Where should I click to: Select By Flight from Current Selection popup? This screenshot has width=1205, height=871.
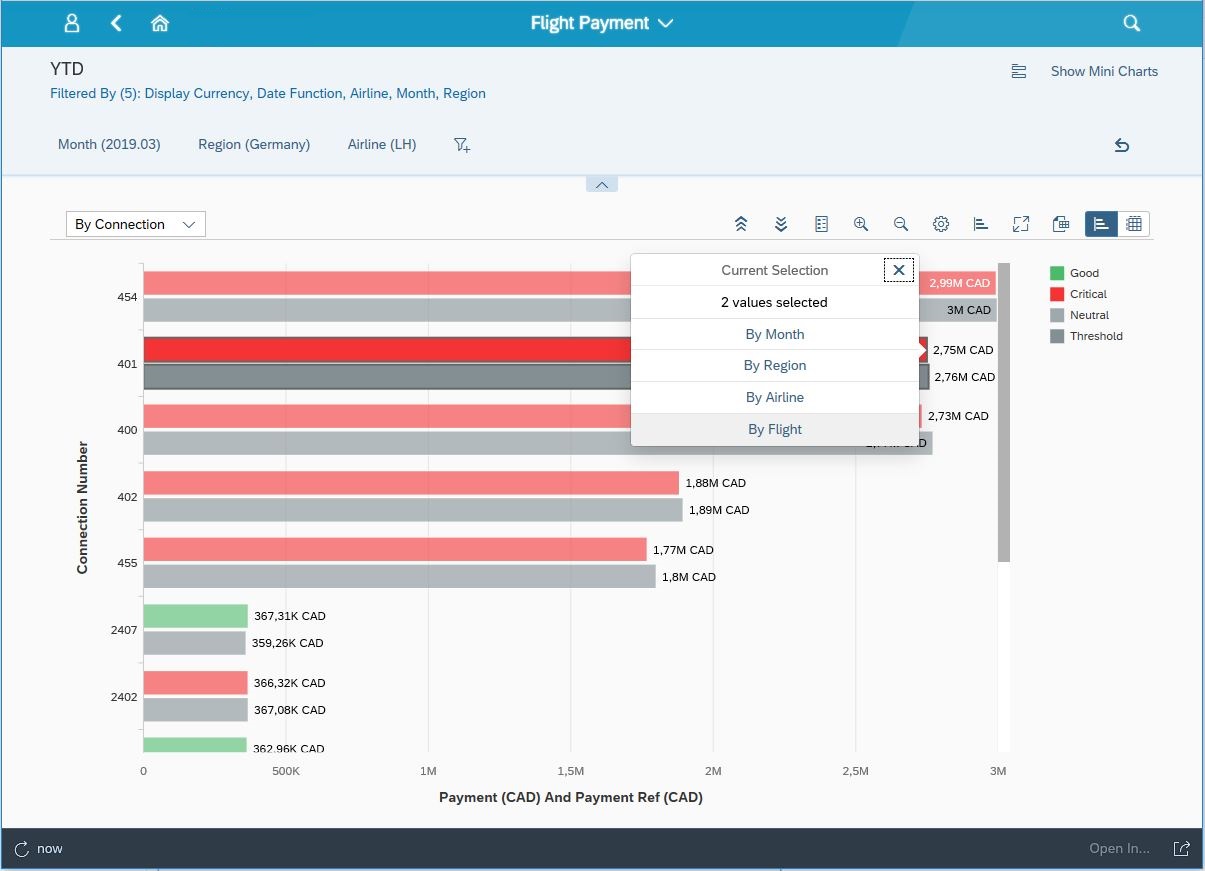click(x=775, y=429)
